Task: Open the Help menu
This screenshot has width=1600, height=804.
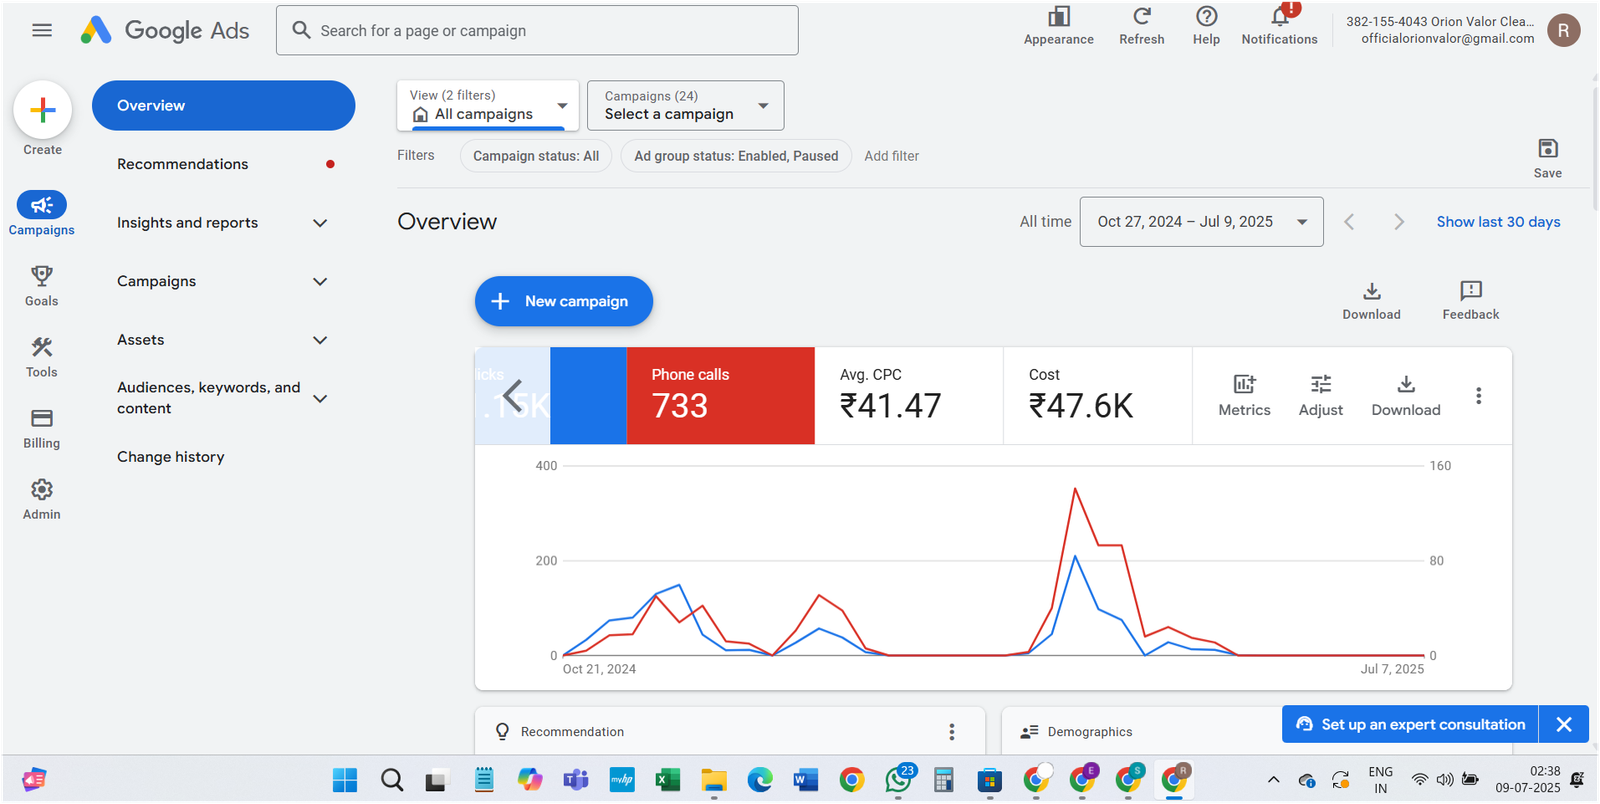Action: [1206, 26]
